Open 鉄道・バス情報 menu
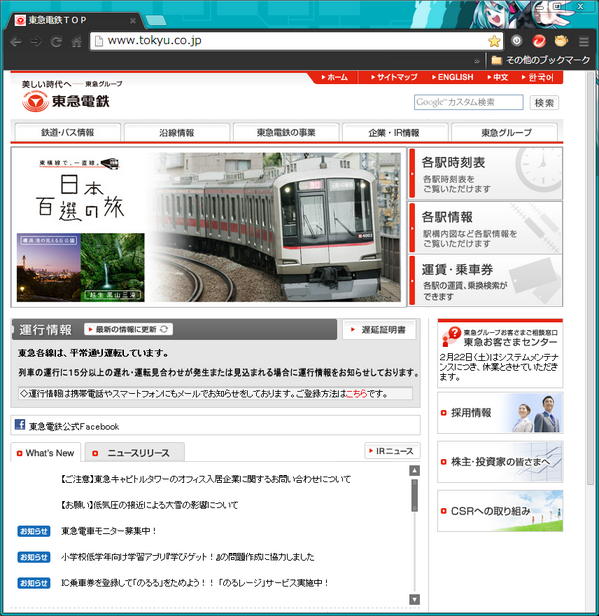This screenshot has width=599, height=616. pos(68,132)
